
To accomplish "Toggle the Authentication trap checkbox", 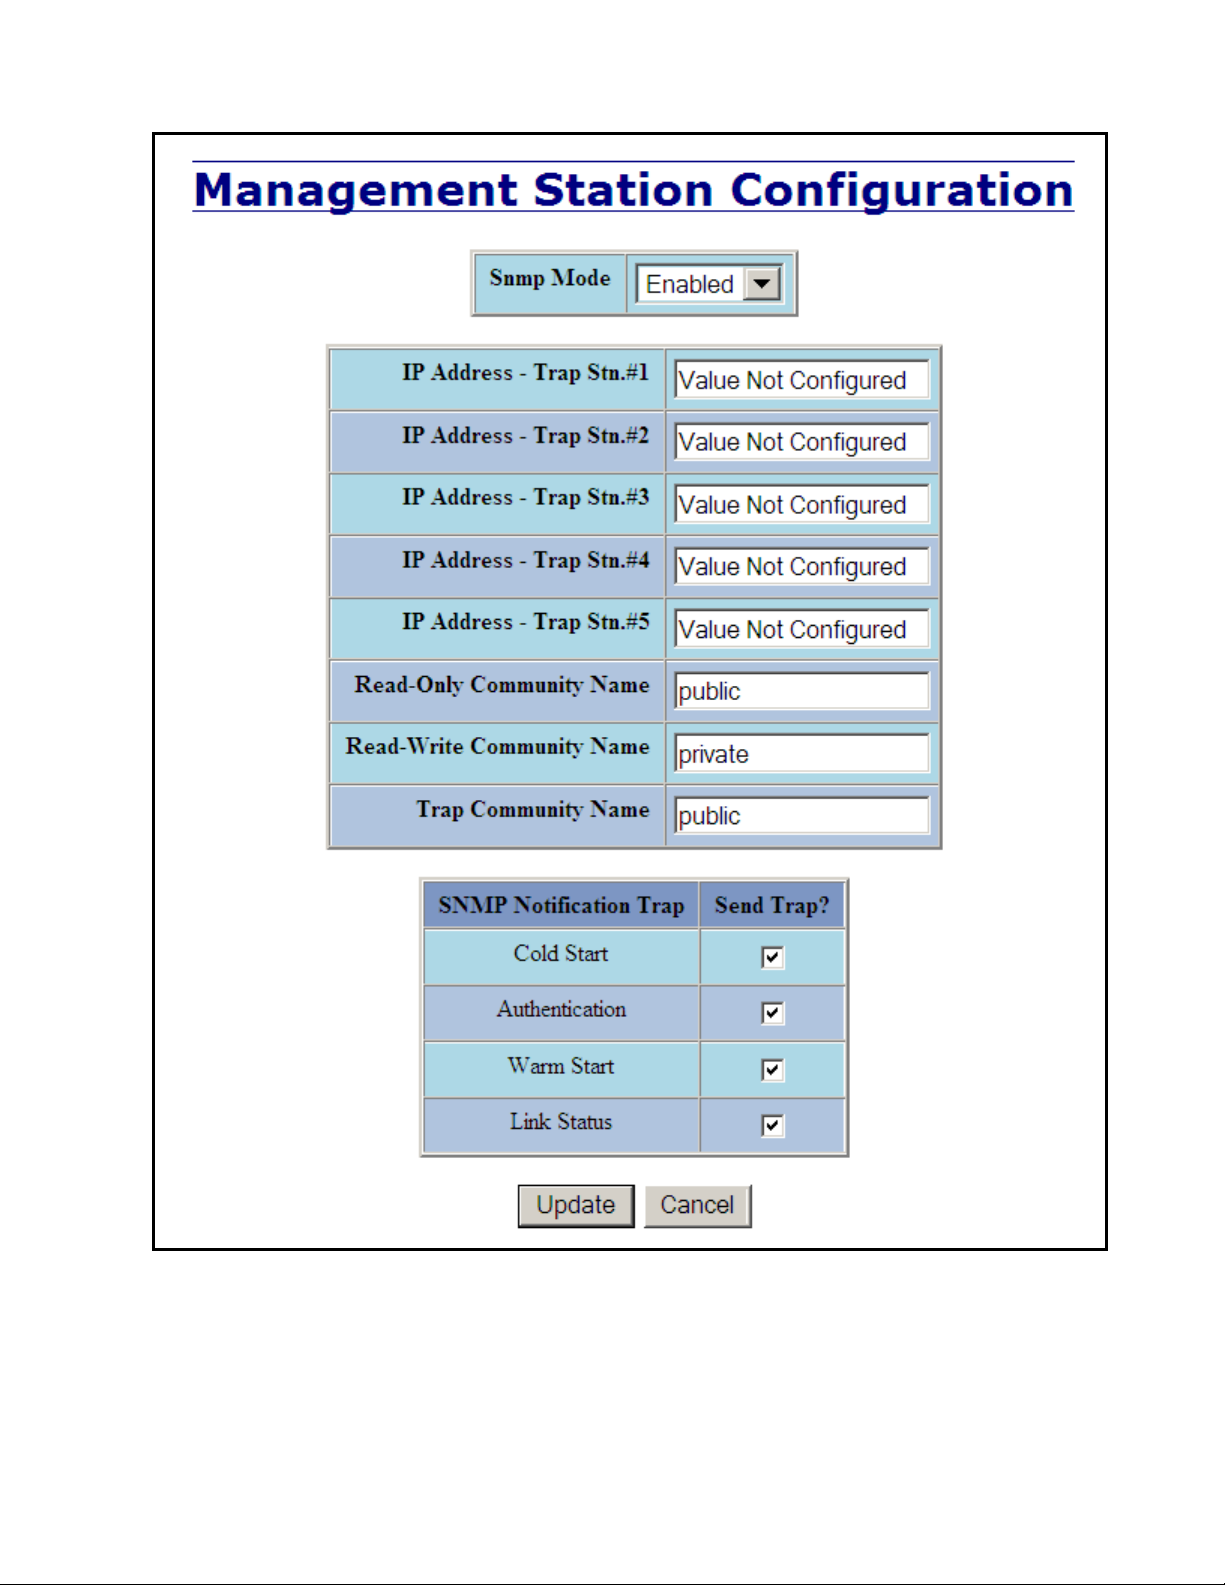I will pyautogui.click(x=772, y=1013).
